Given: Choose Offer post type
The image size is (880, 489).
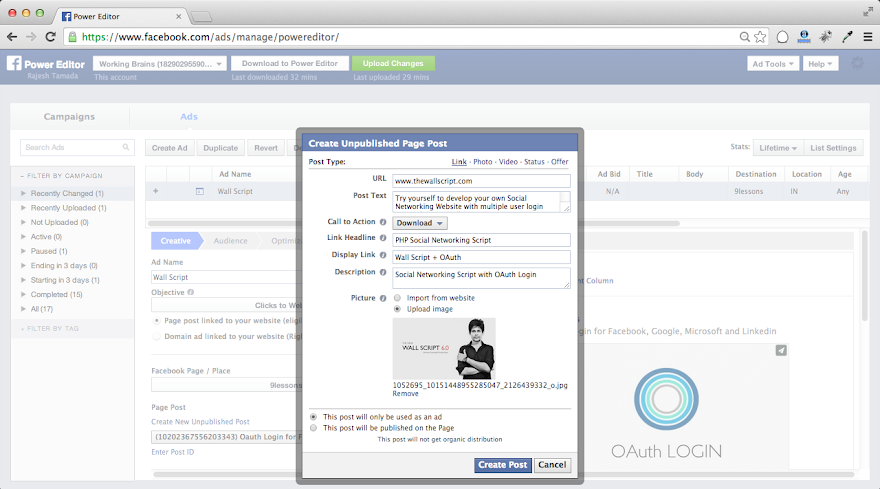Looking at the screenshot, I should (x=560, y=162).
